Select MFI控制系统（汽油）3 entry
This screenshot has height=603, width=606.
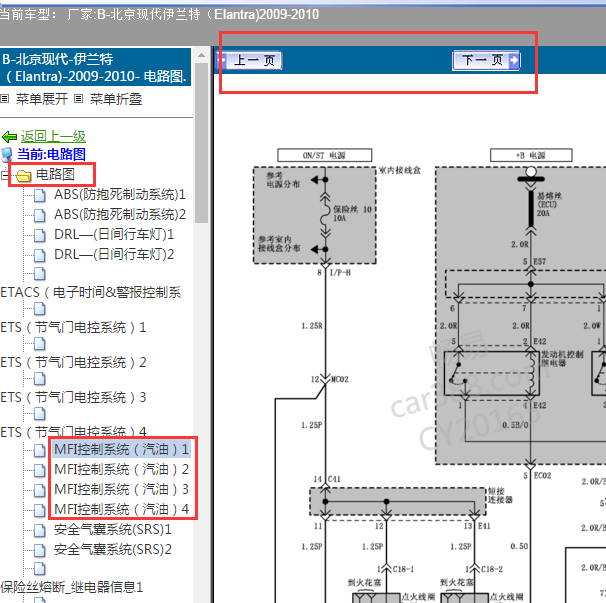121,489
